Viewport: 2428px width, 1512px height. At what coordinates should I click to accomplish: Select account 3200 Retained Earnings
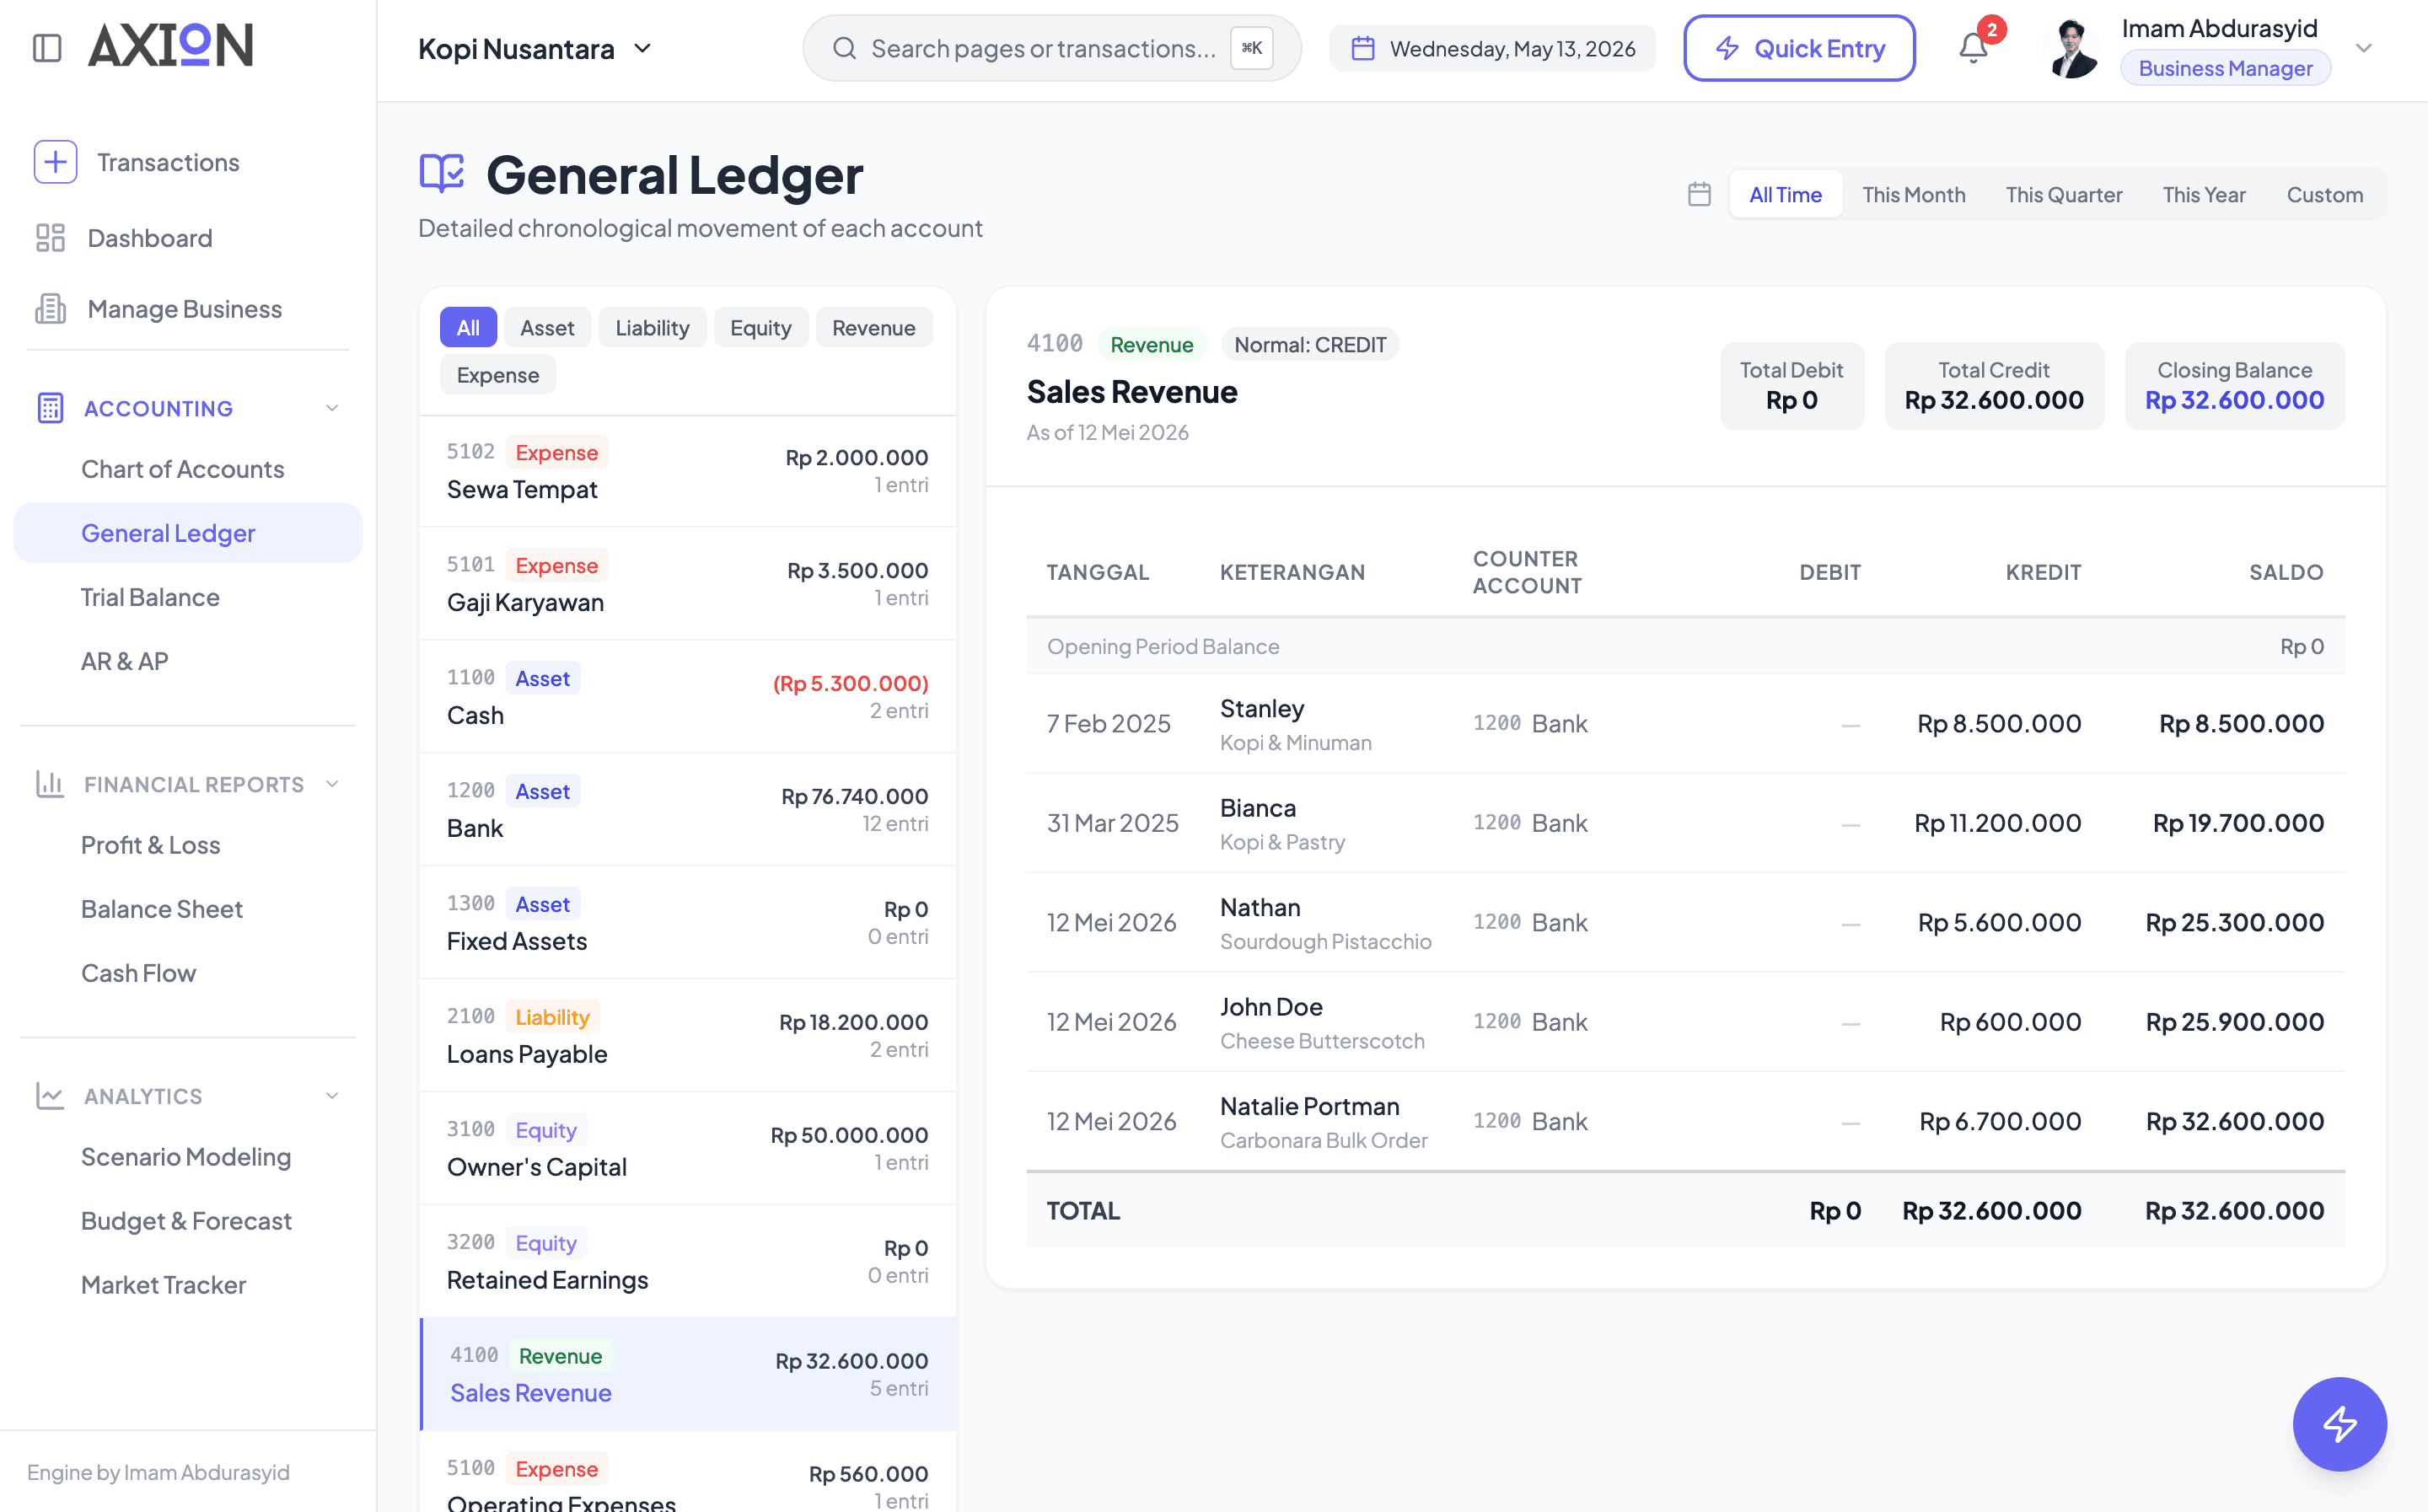pos(688,1262)
